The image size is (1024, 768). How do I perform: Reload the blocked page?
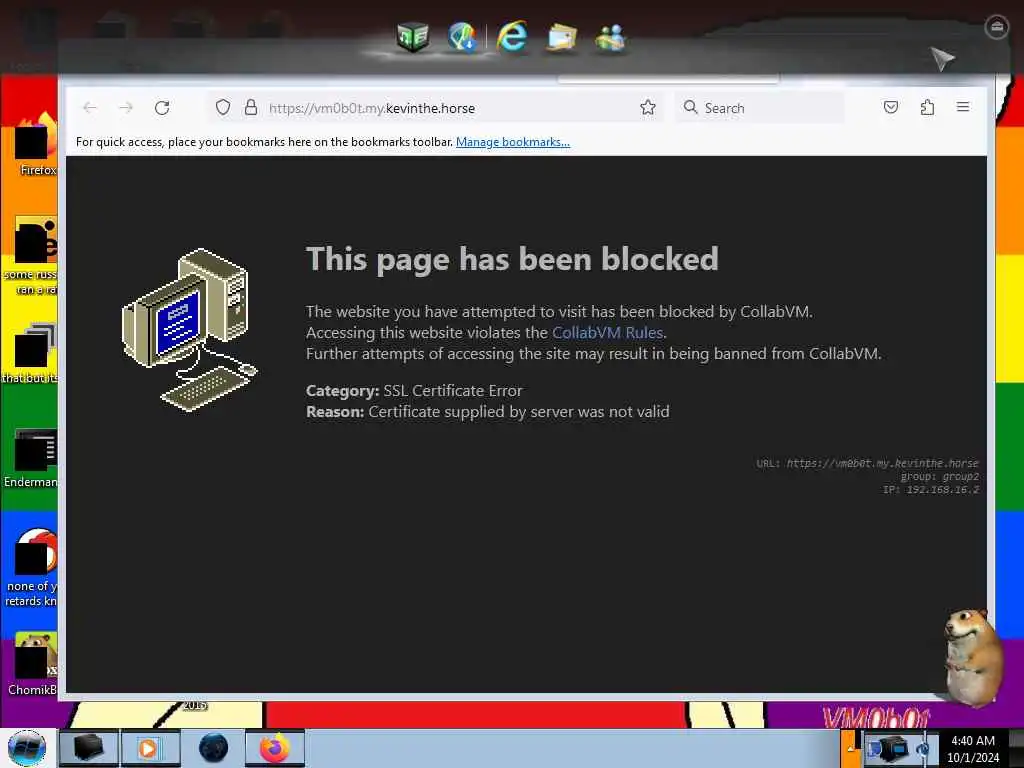pyautogui.click(x=162, y=108)
